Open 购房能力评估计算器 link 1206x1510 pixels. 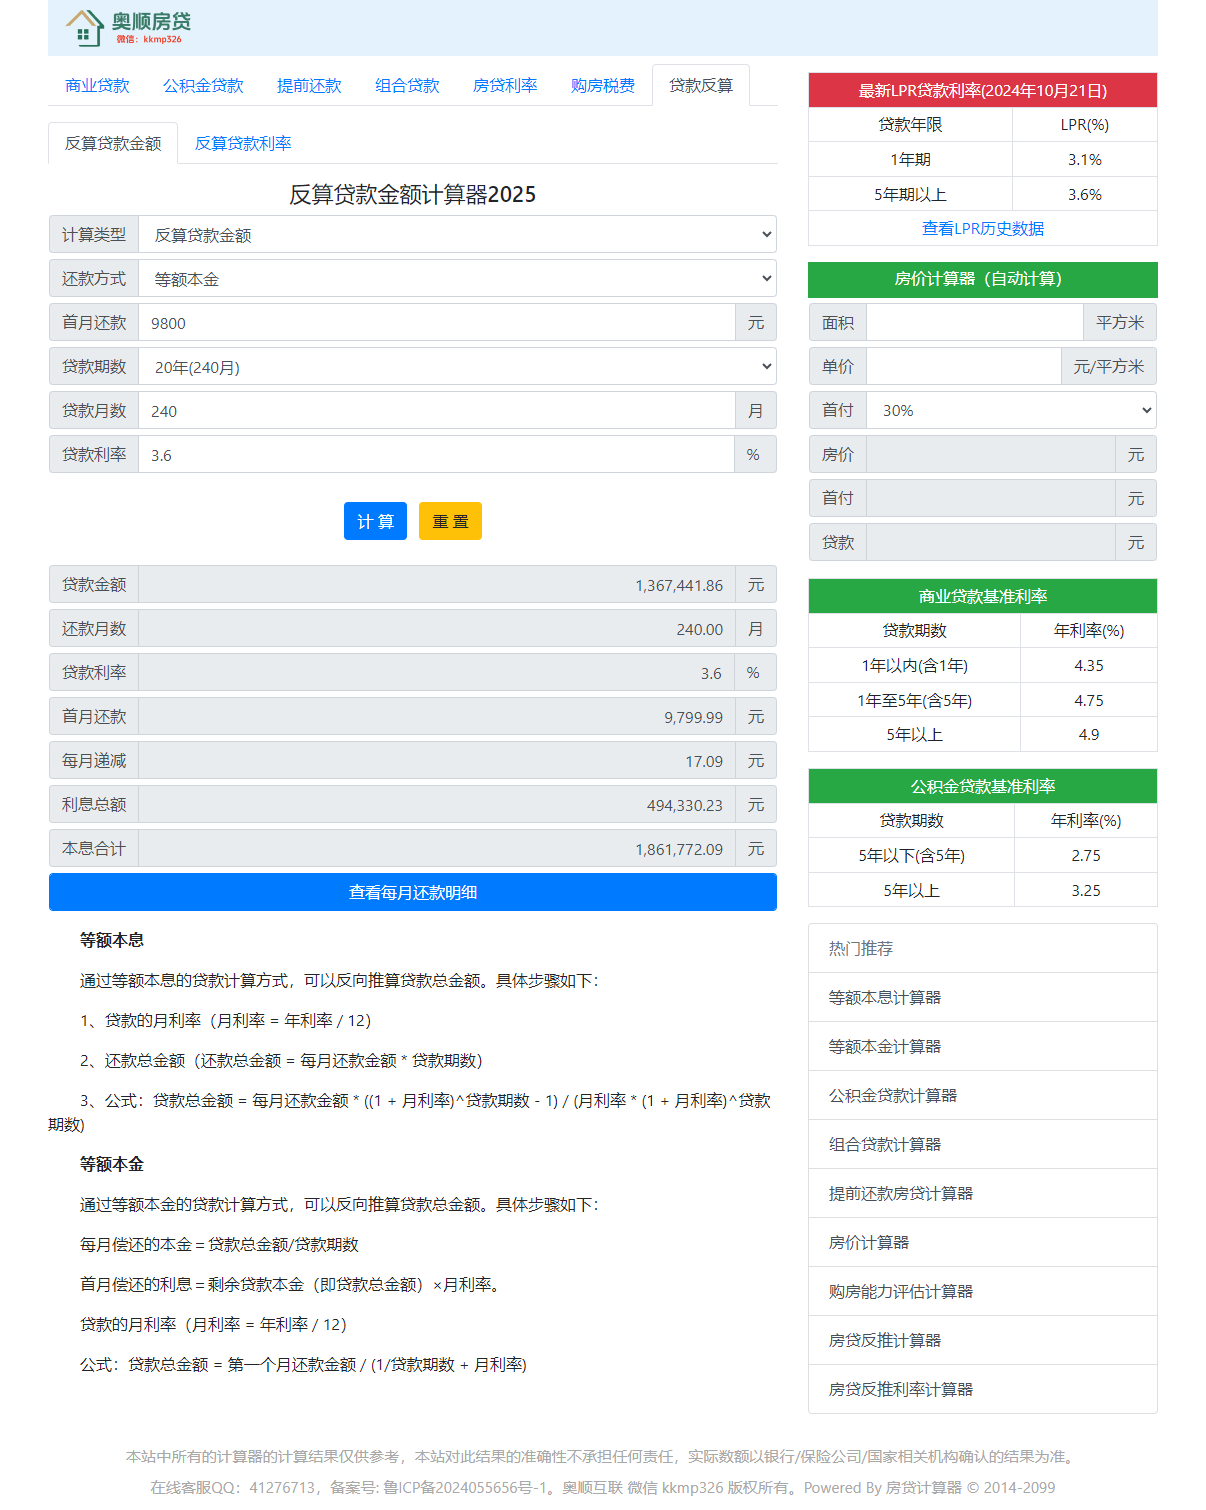point(900,1292)
